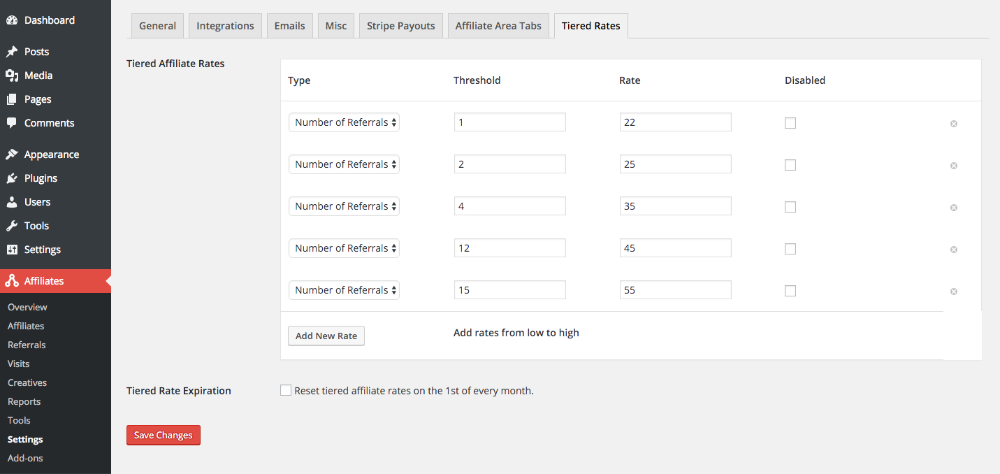Click the Tools wrench icon
Screen dimensions: 1000x474
tap(11, 226)
